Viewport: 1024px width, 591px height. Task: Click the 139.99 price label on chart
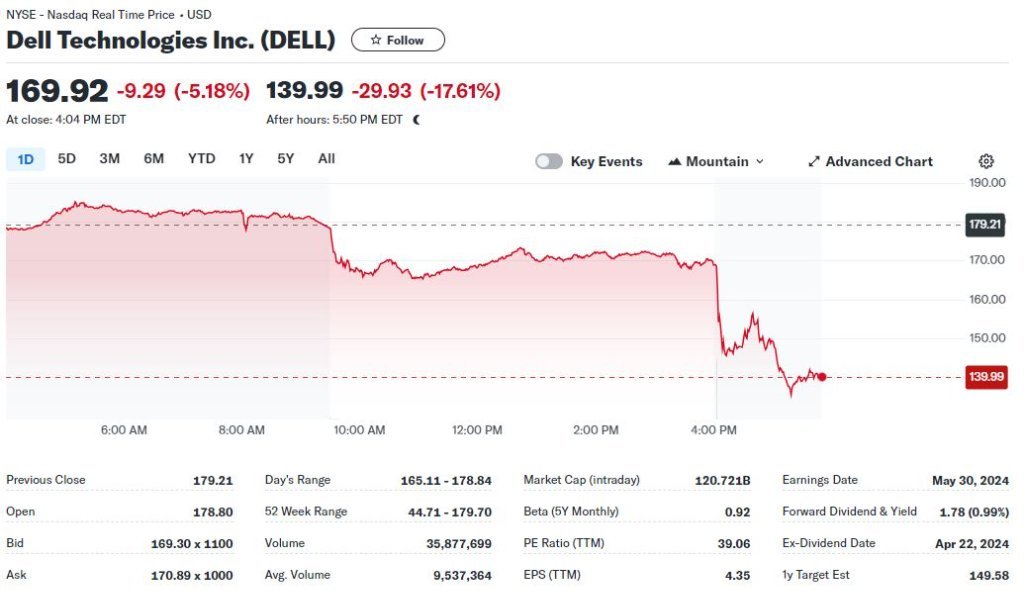coord(986,377)
